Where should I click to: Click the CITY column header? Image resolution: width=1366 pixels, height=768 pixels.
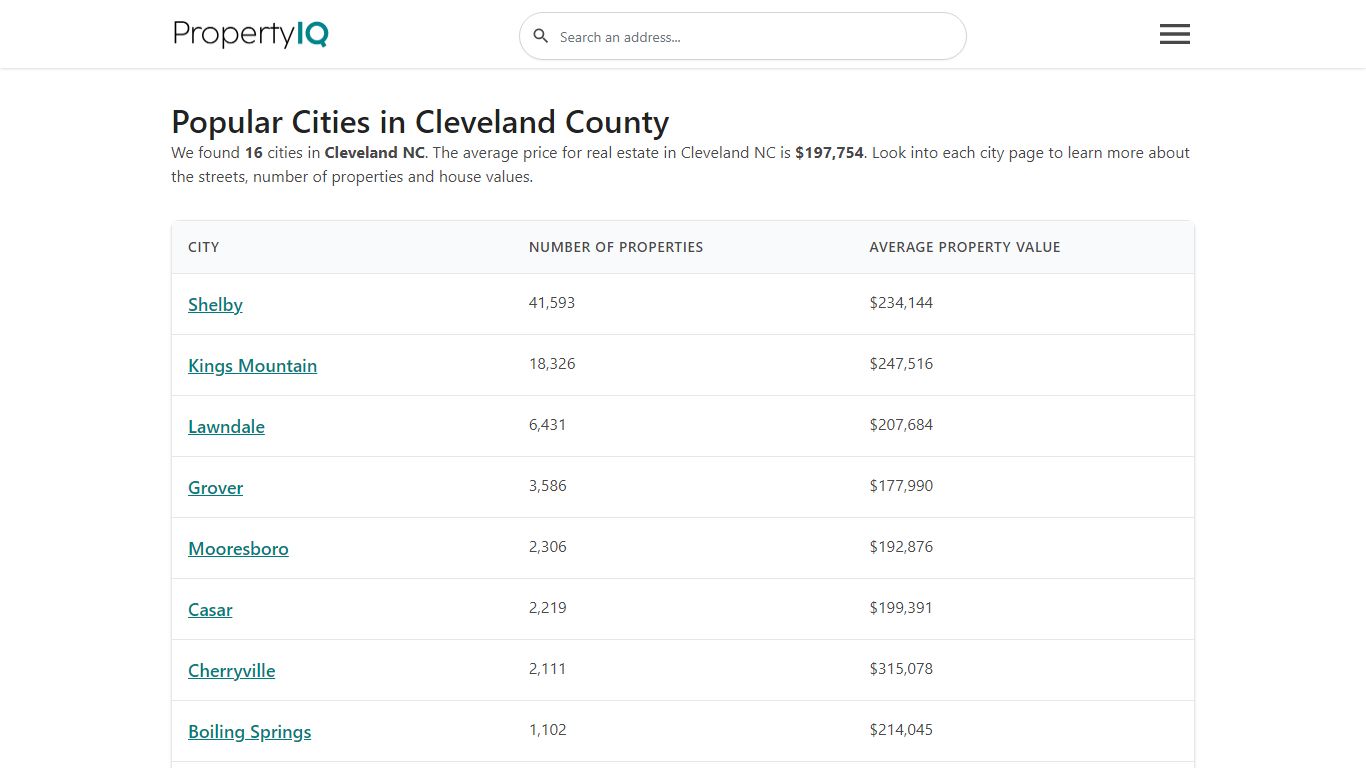(x=203, y=247)
